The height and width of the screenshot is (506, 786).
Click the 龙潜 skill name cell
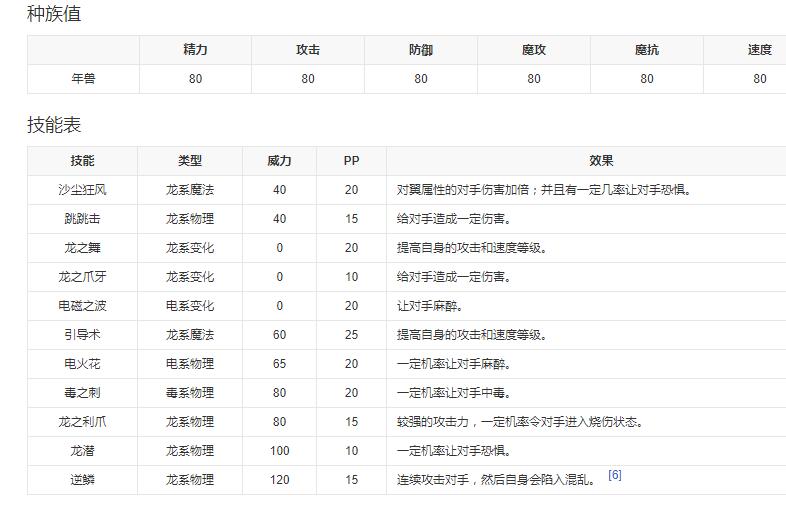tap(83, 451)
